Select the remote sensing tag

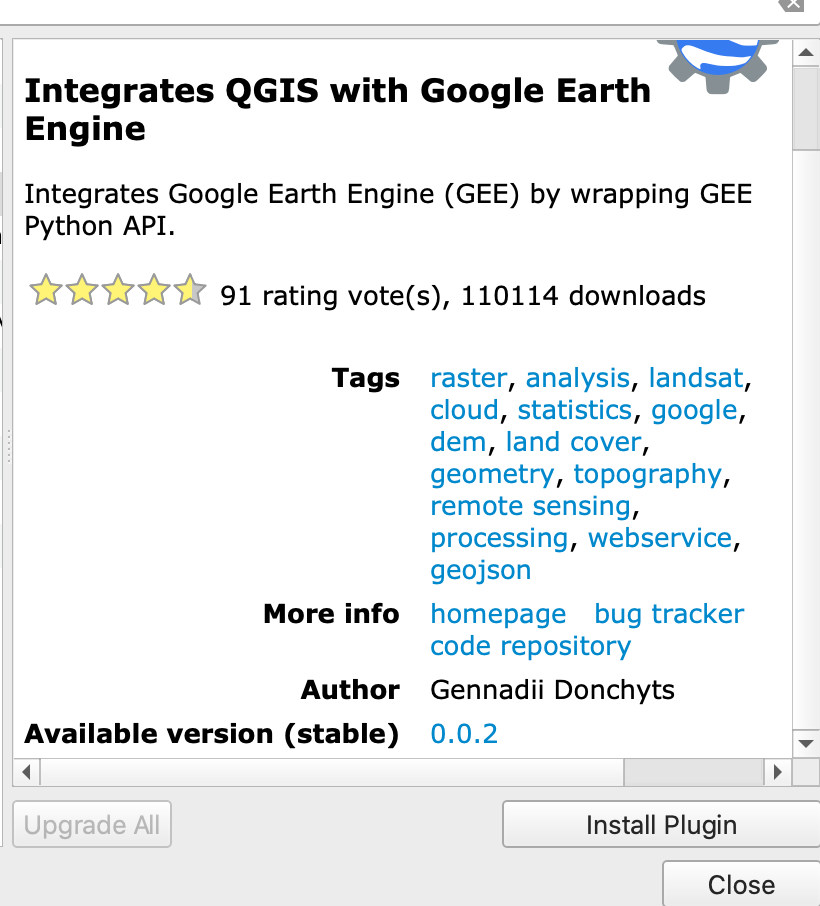point(531,506)
